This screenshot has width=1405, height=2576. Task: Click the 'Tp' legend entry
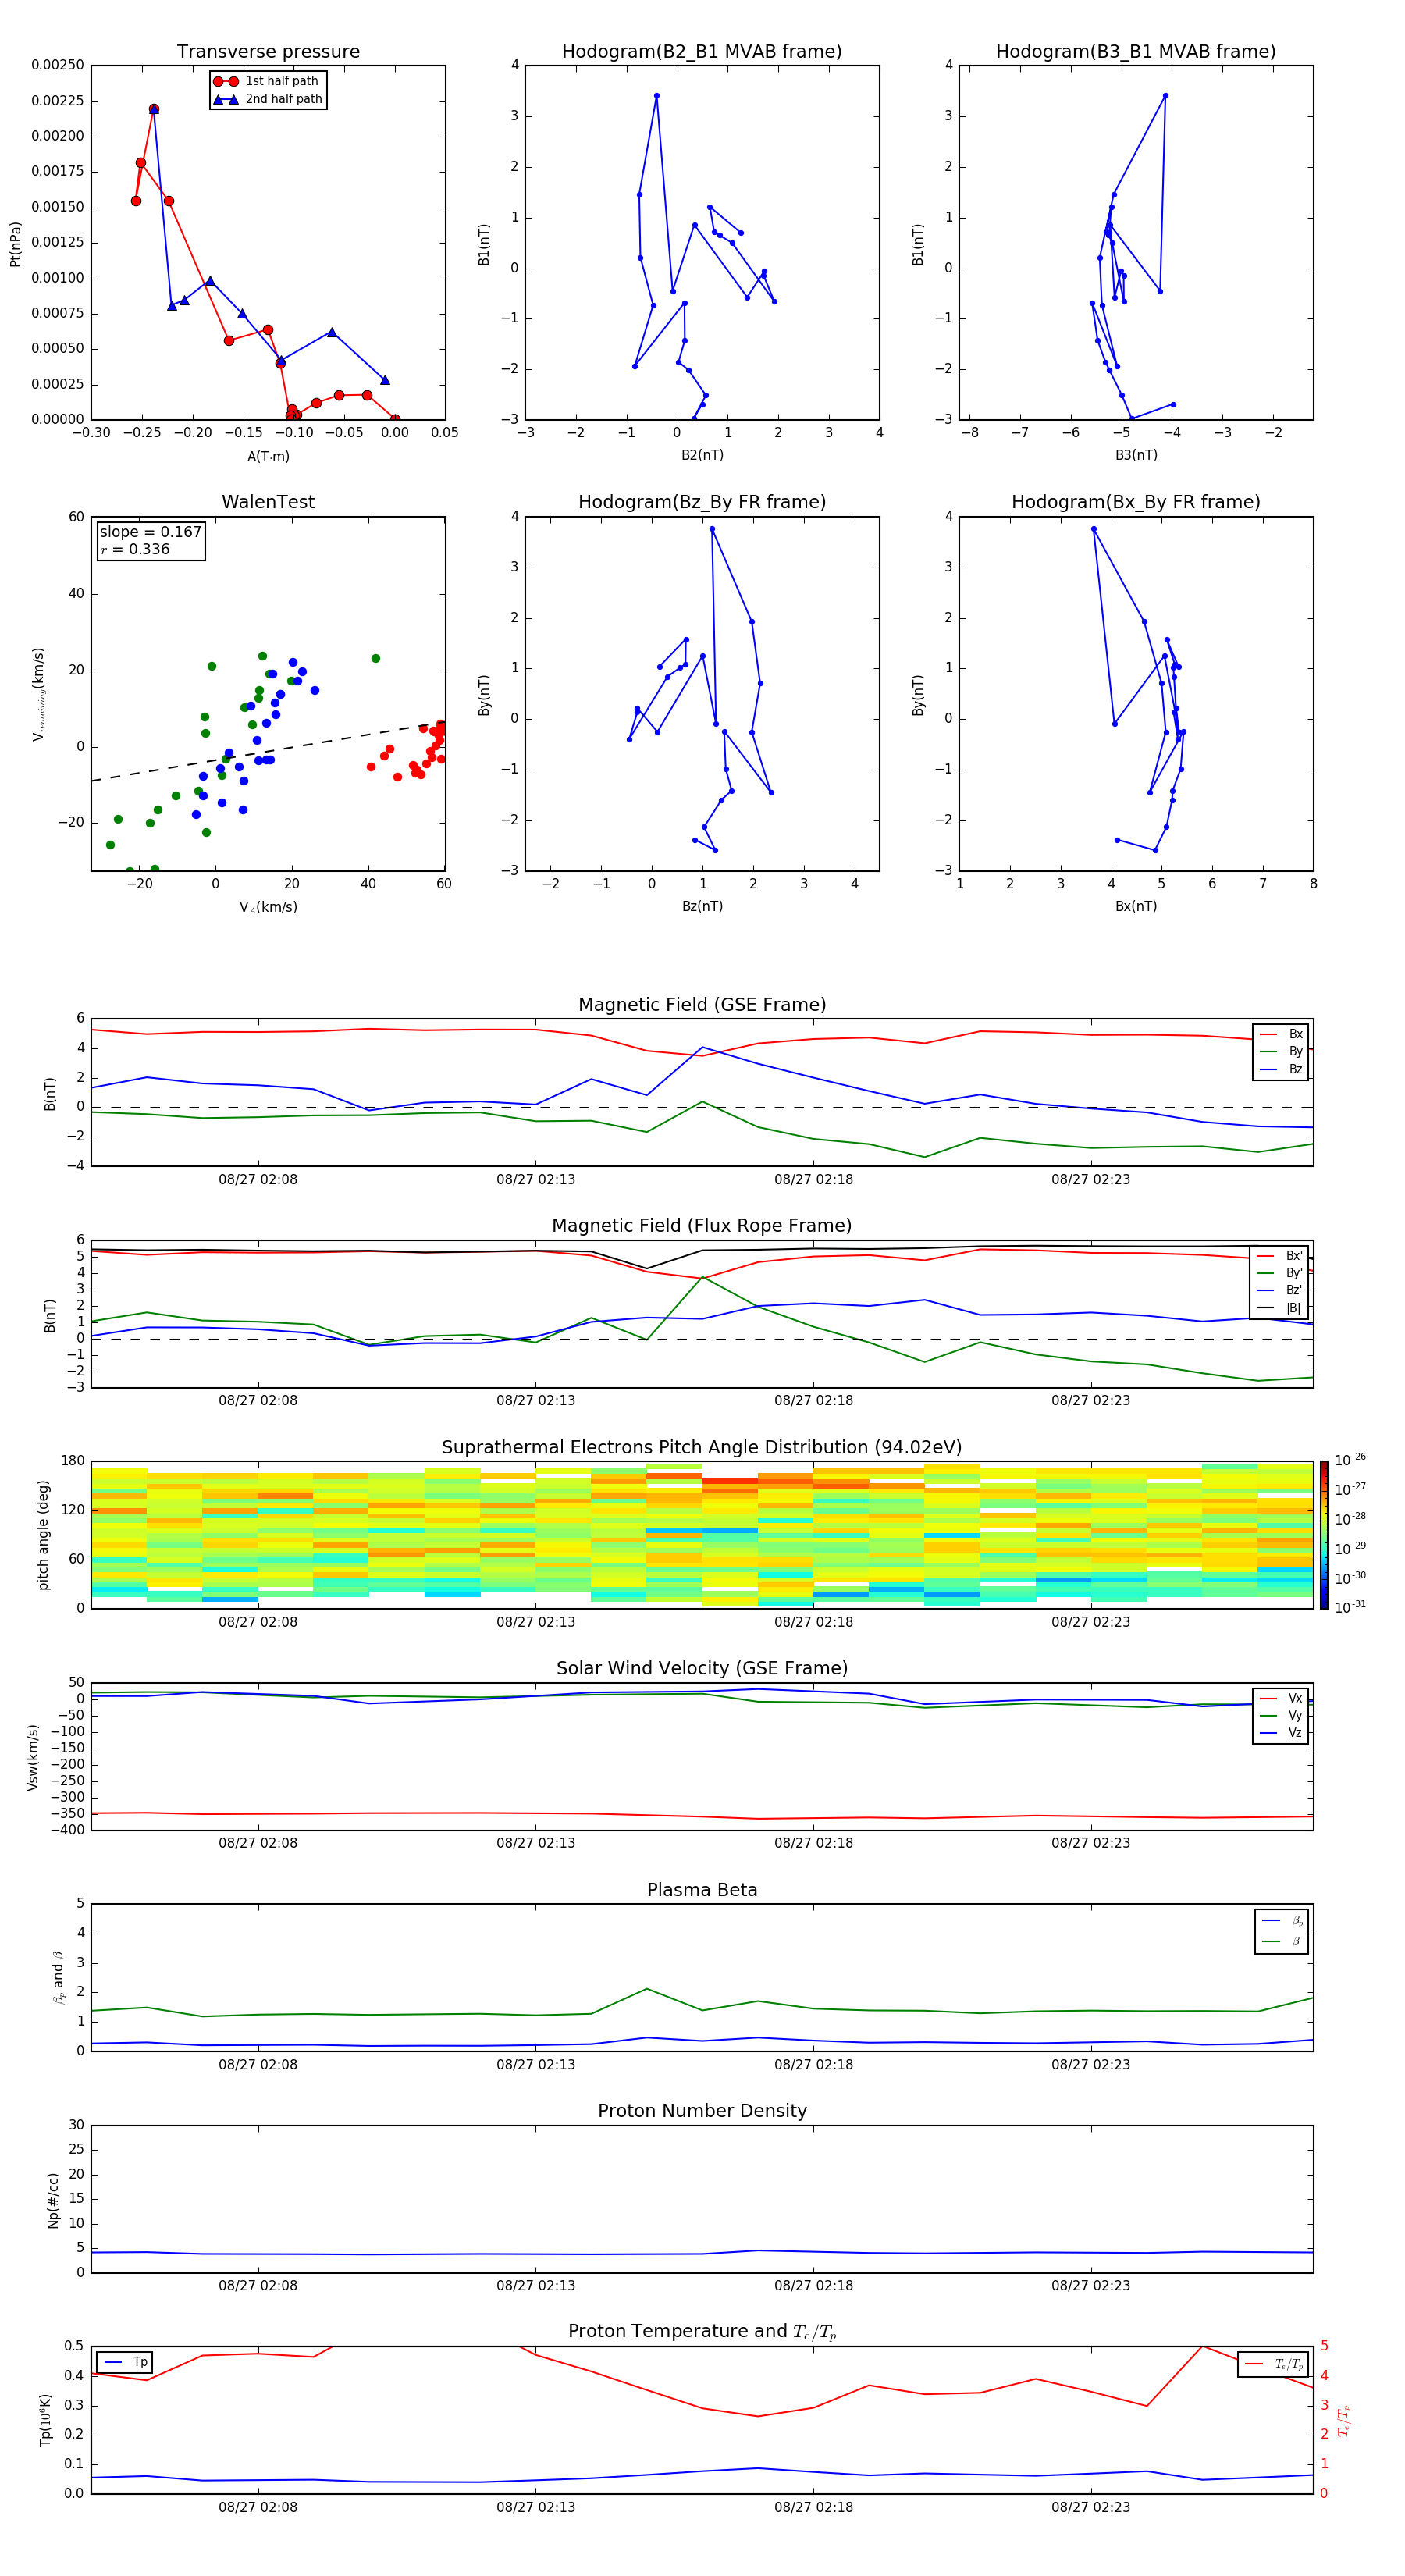(x=125, y=2363)
